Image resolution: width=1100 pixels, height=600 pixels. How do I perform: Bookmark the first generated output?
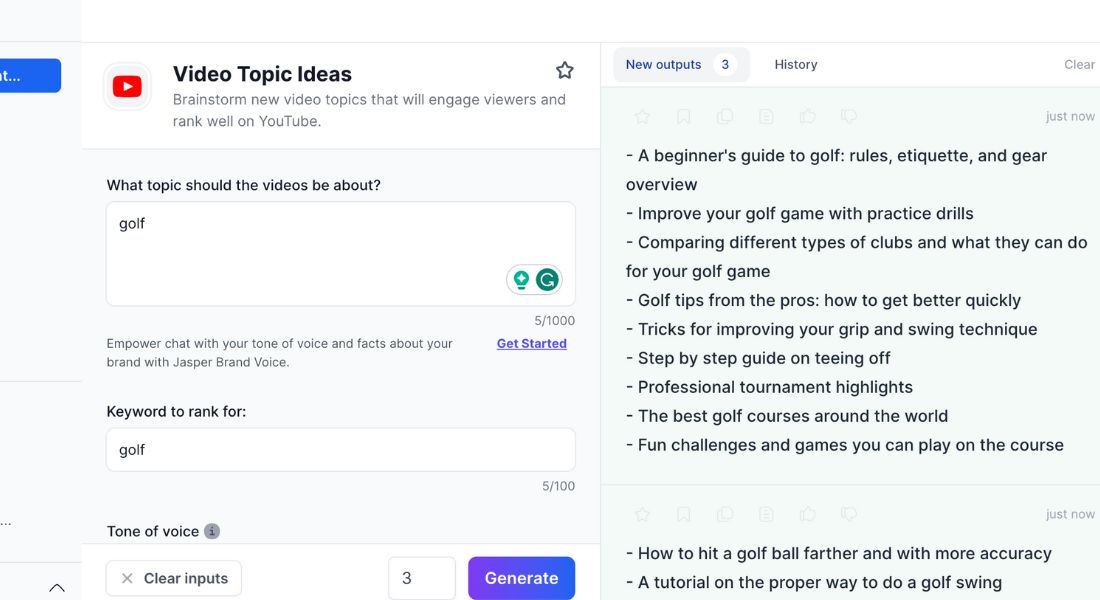[683, 116]
